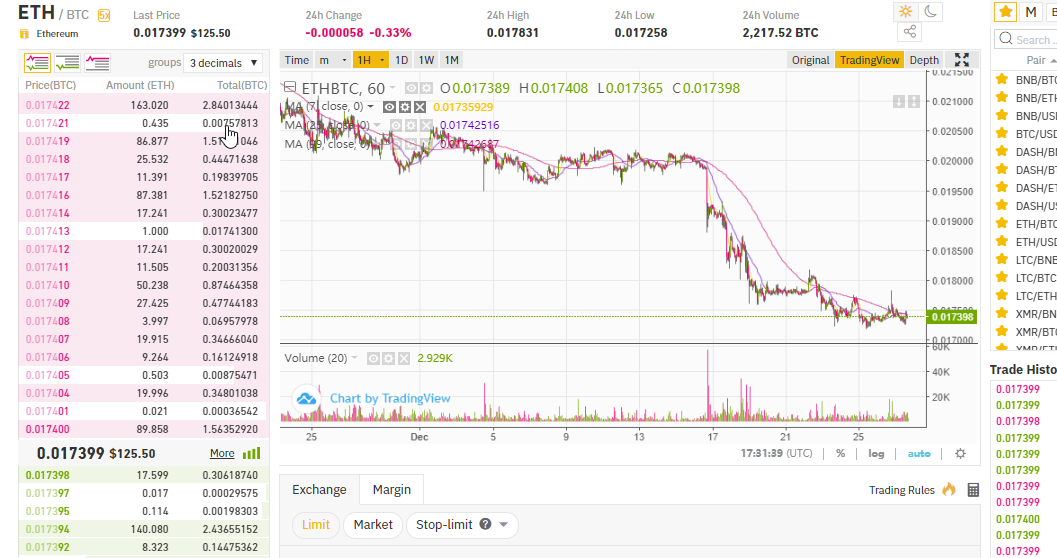1057x558 pixels.
Task: Open the Trading Rules link
Action: pyautogui.click(x=901, y=490)
